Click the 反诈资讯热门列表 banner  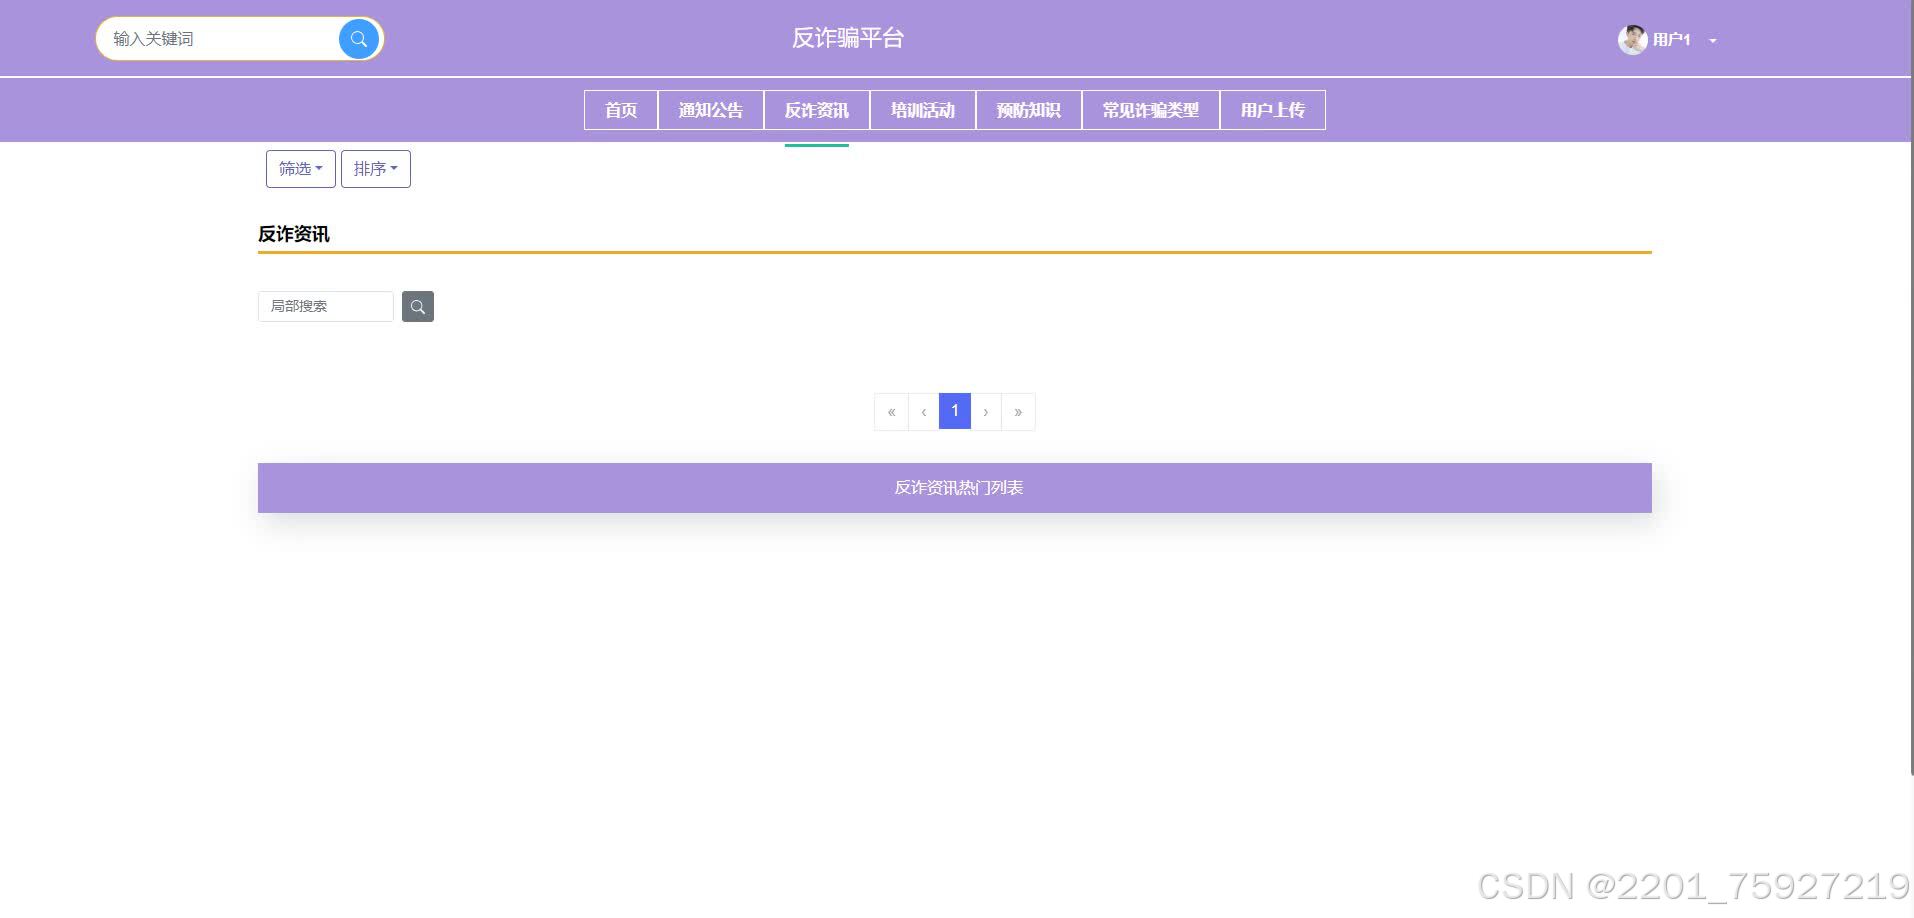(955, 488)
